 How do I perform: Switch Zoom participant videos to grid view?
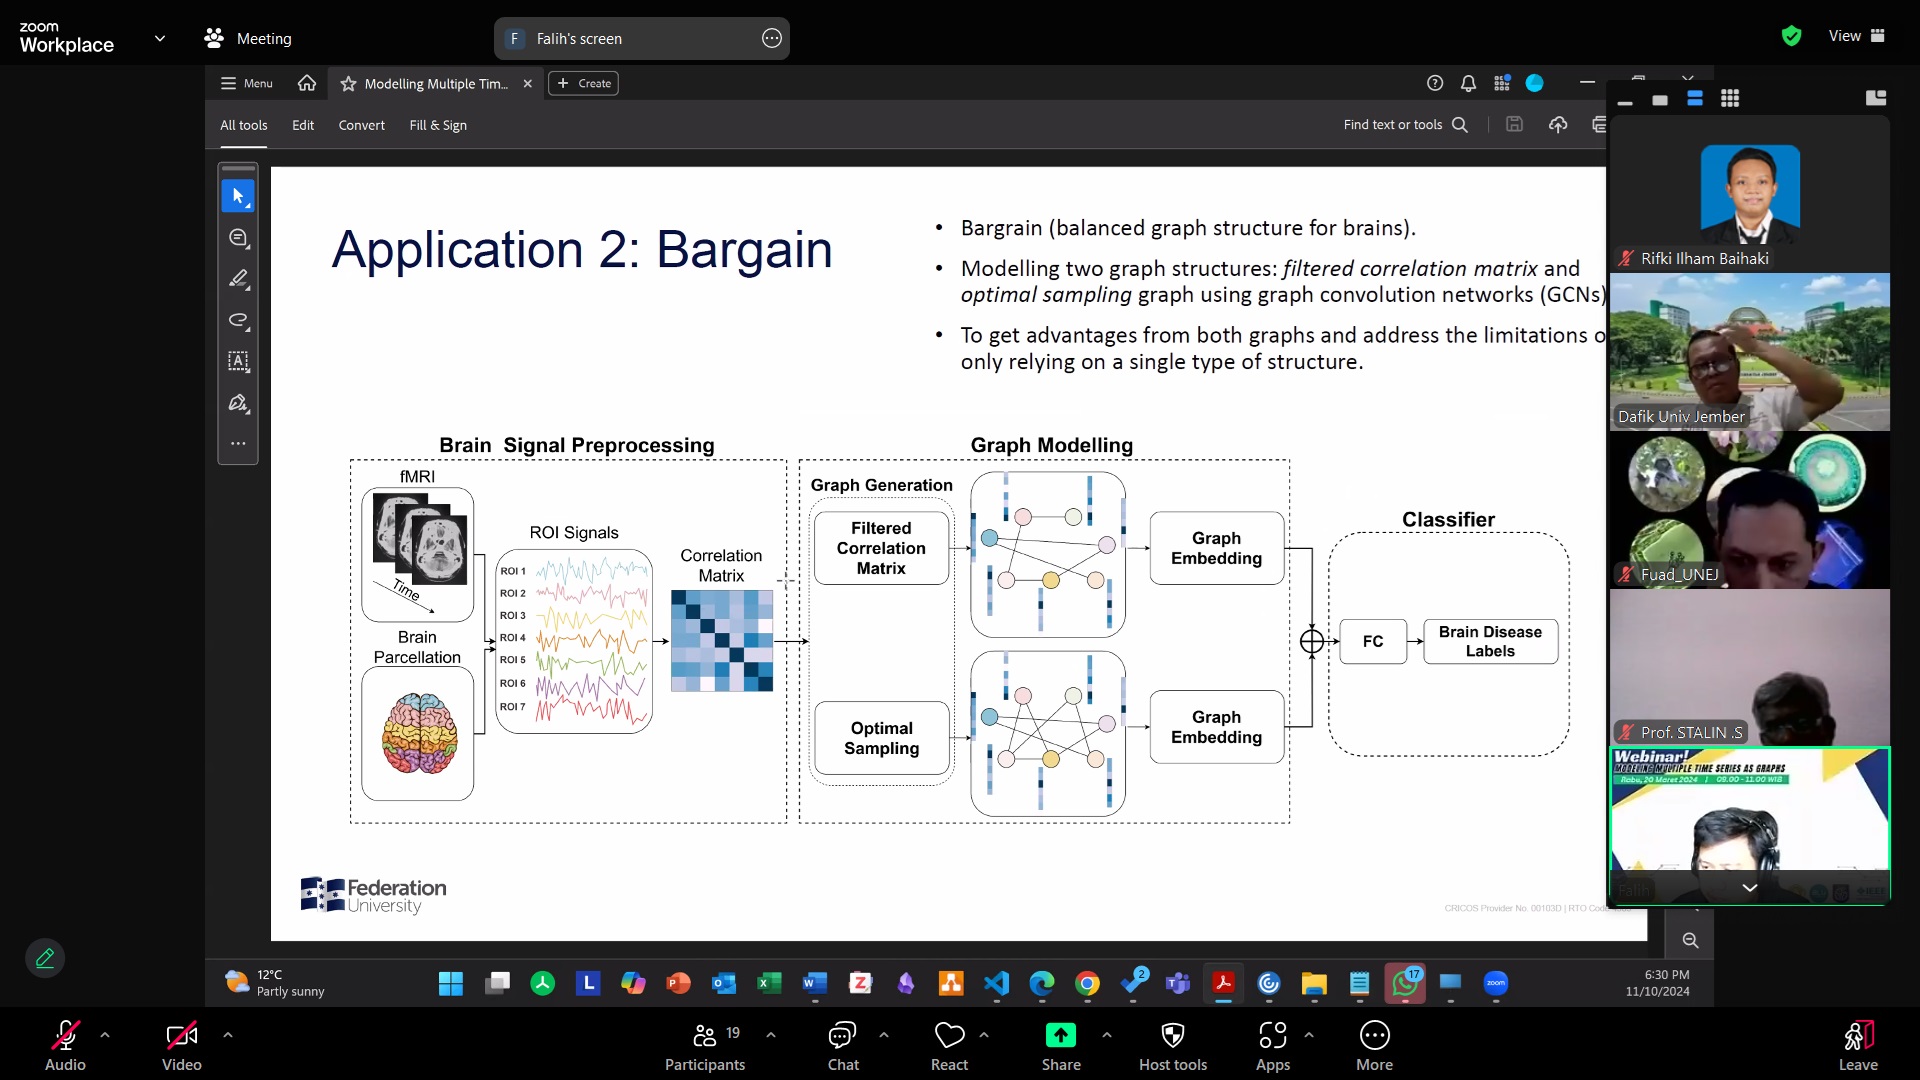pyautogui.click(x=1730, y=99)
